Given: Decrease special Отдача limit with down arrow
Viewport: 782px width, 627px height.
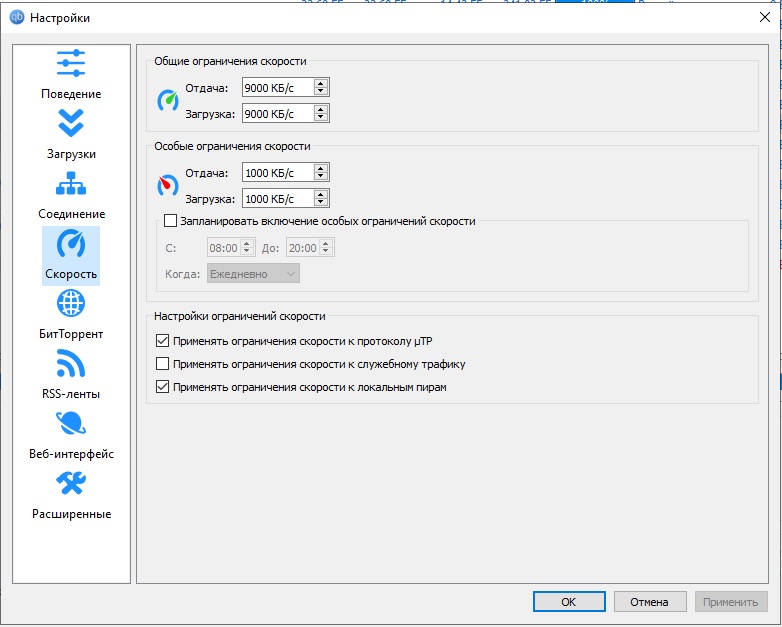Looking at the screenshot, I should tap(321, 177).
